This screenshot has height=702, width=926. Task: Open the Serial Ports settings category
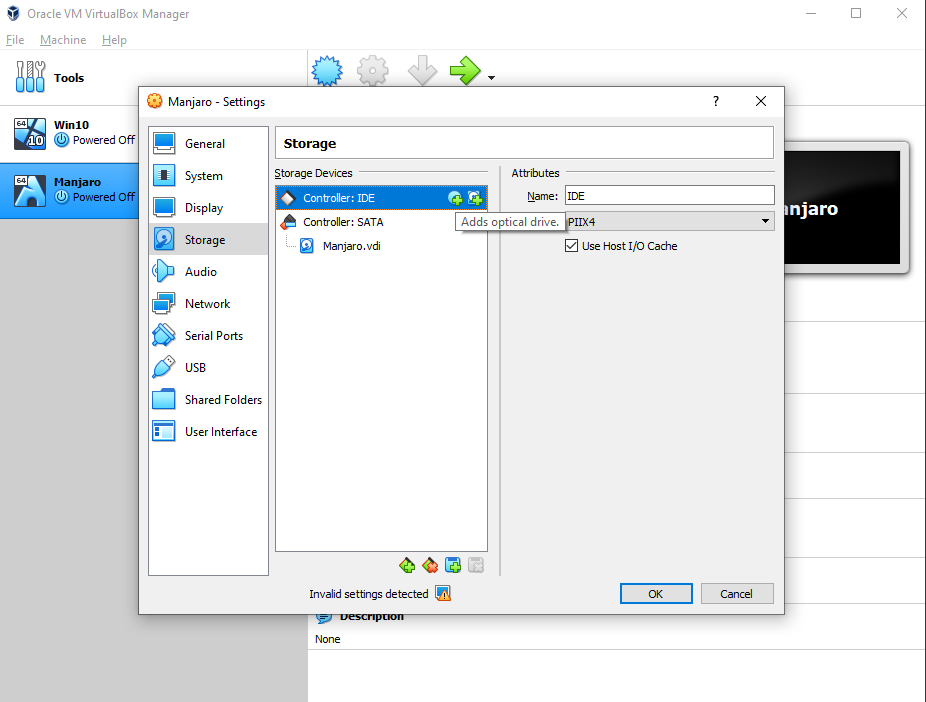(208, 335)
